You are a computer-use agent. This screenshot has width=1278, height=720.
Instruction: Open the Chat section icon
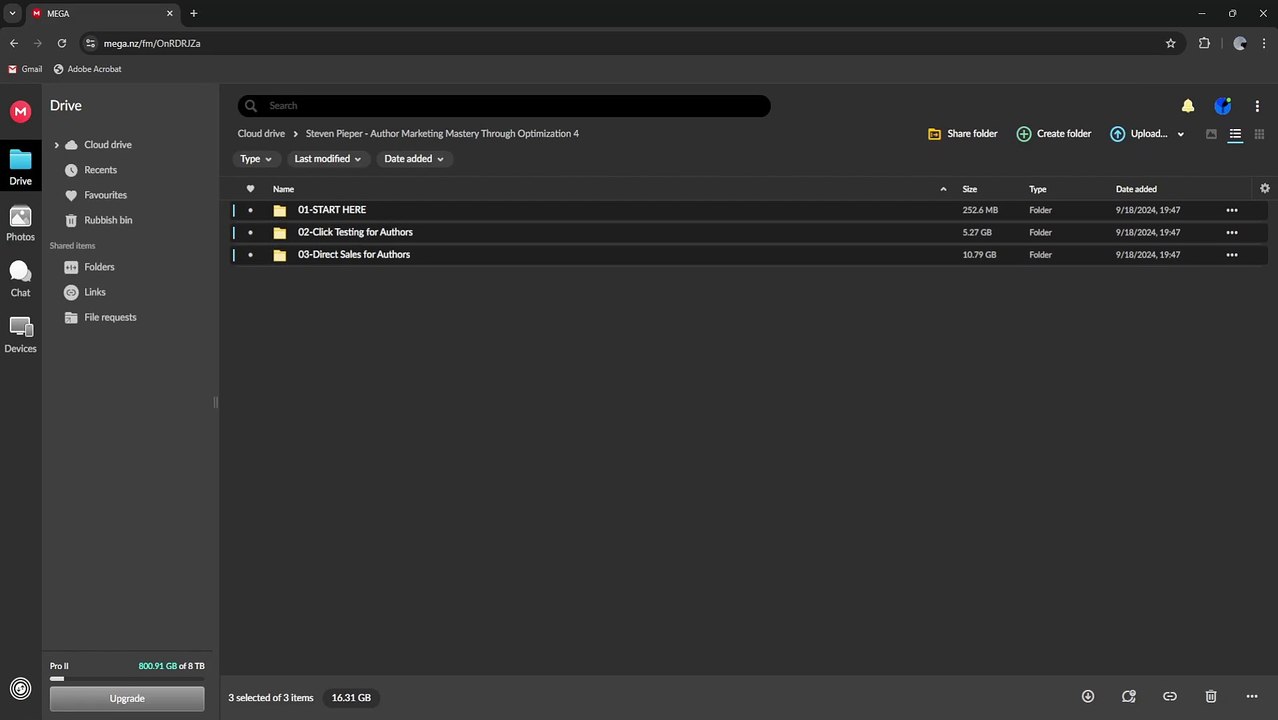click(x=20, y=279)
